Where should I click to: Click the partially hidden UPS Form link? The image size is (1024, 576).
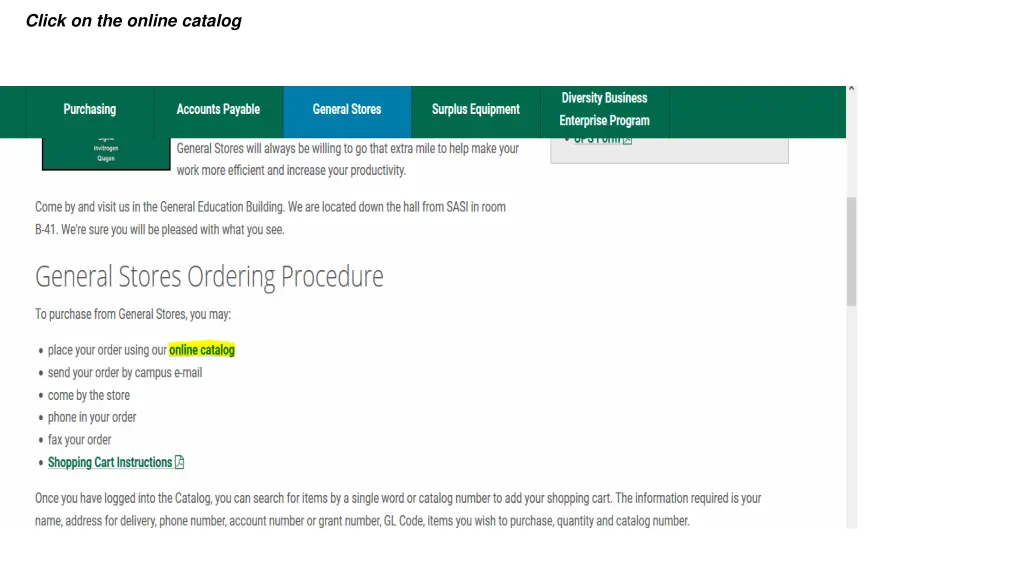pos(597,140)
